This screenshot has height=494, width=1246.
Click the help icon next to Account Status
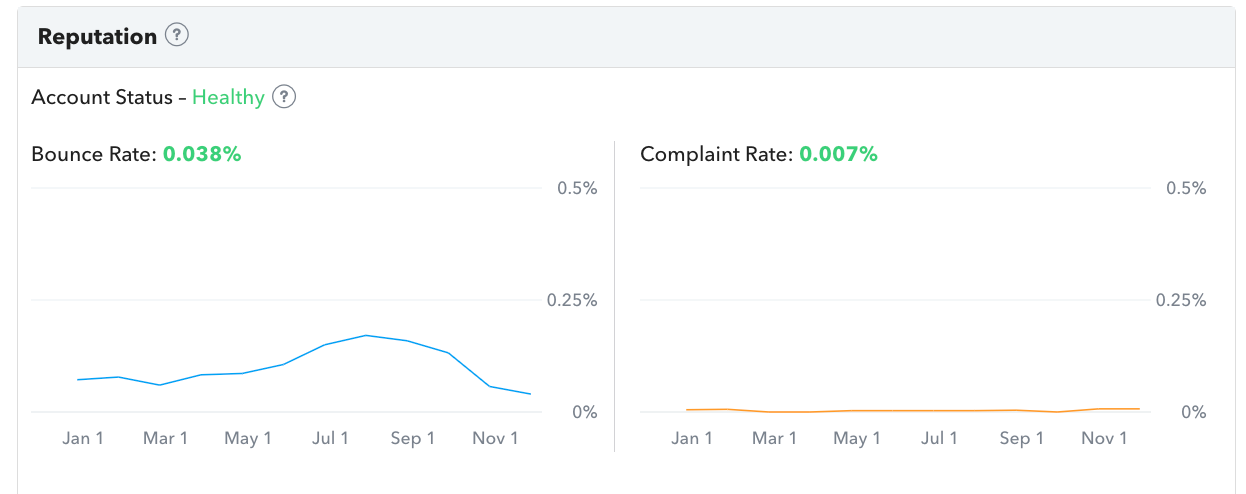(x=285, y=97)
